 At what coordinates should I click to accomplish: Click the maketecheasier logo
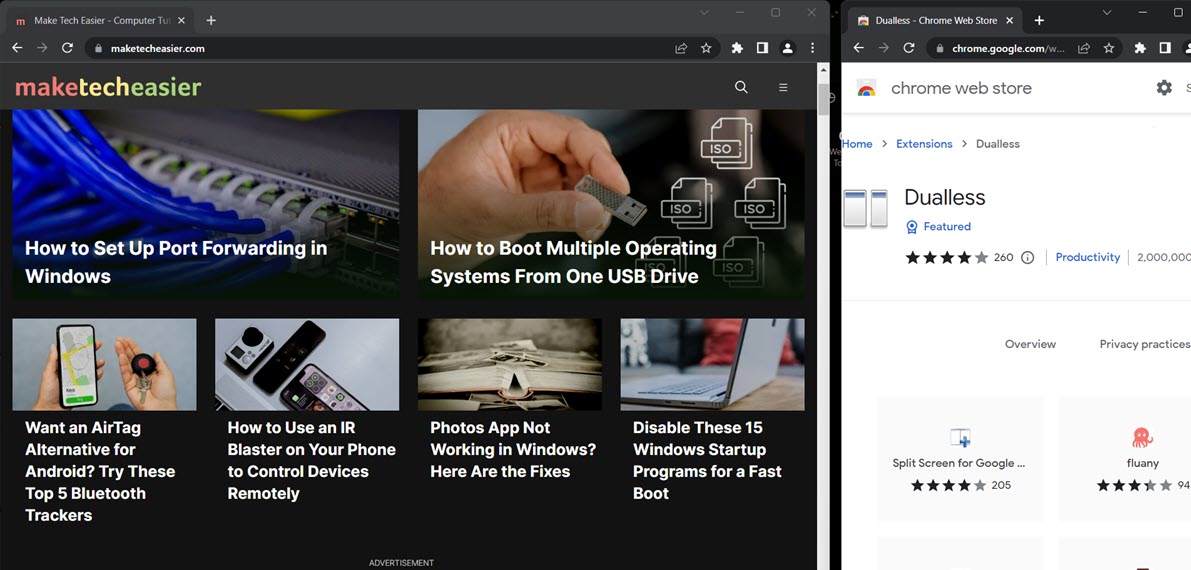pos(109,87)
